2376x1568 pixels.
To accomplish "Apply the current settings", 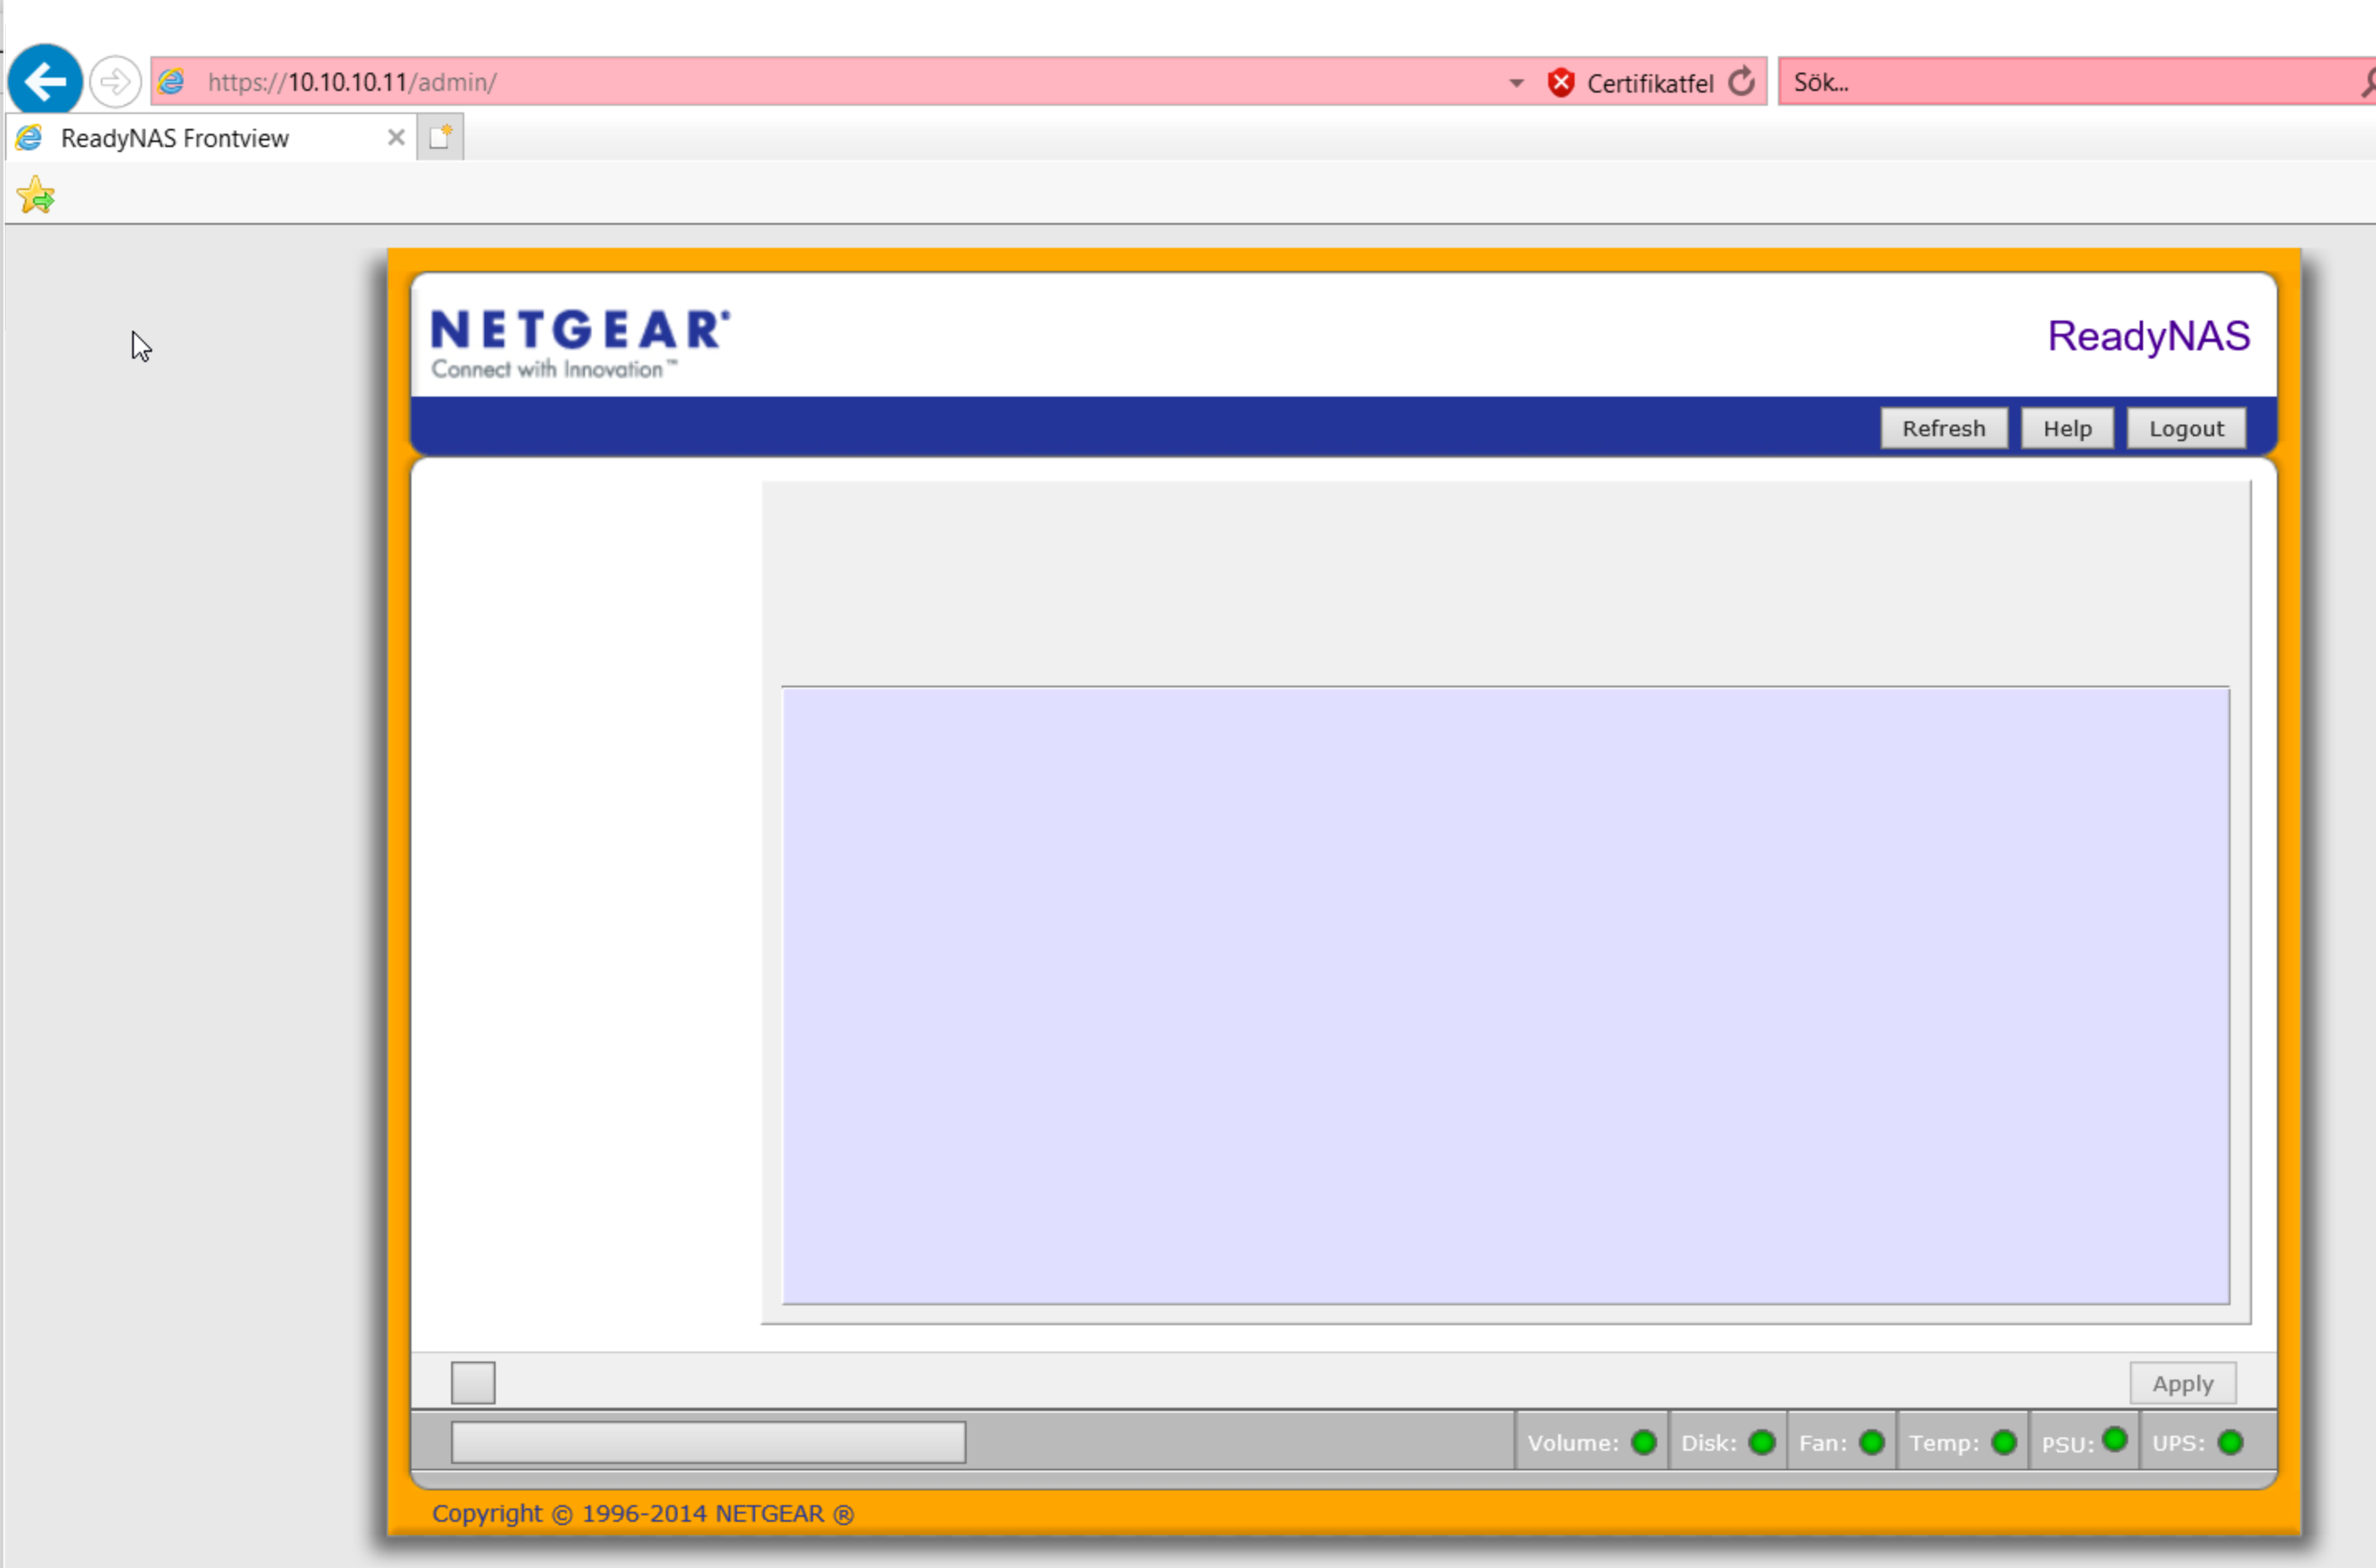I will 2182,1382.
